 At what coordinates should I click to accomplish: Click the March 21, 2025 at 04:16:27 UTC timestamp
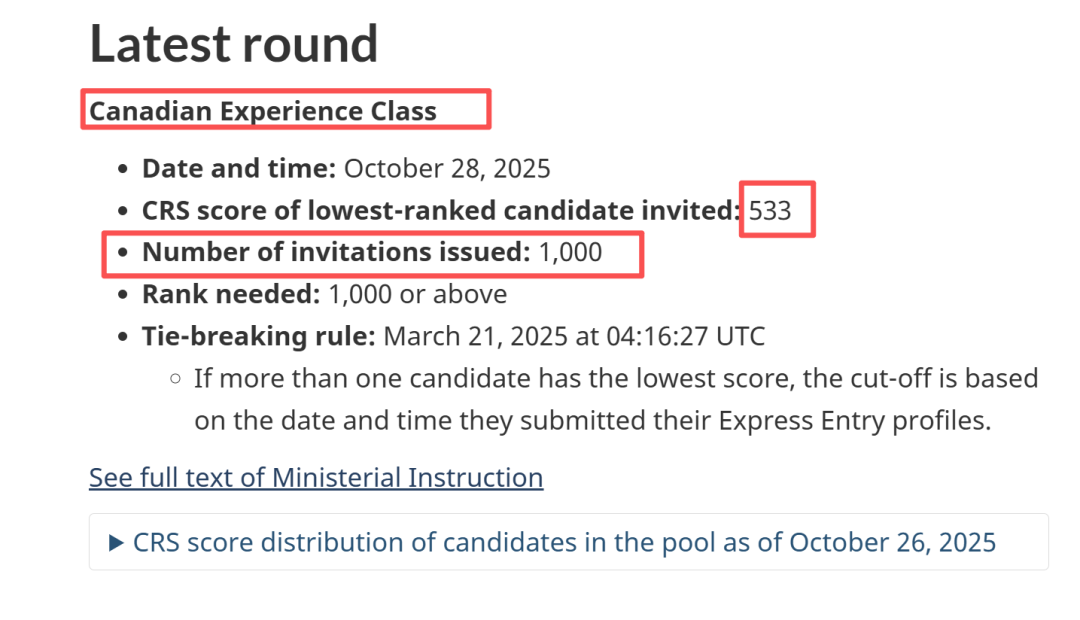[x=574, y=337]
